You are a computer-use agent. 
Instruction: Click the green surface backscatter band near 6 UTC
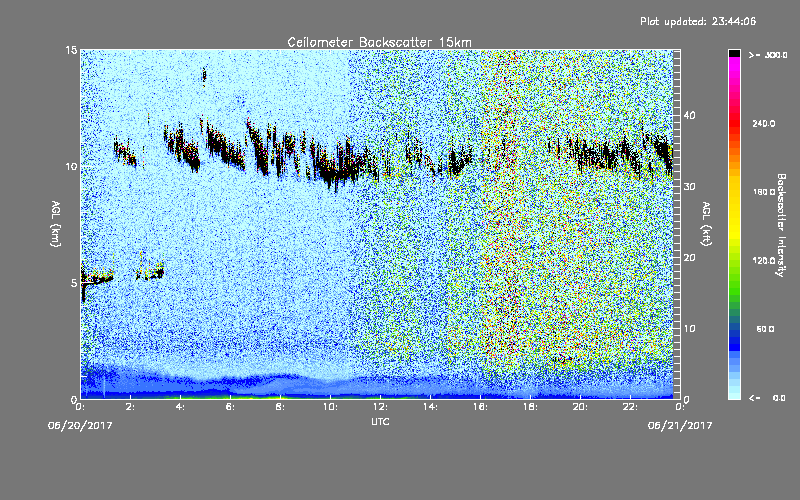tap(230, 396)
